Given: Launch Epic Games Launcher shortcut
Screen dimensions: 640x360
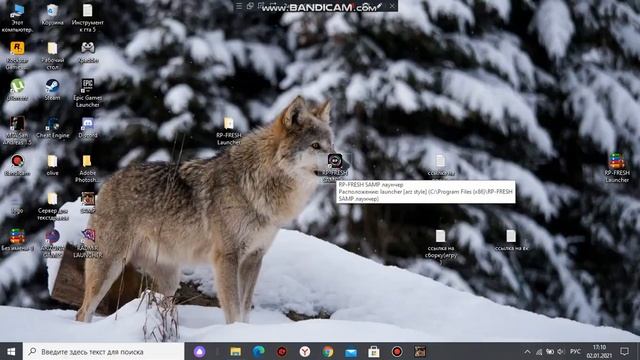Looking at the screenshot, I should pyautogui.click(x=87, y=93).
